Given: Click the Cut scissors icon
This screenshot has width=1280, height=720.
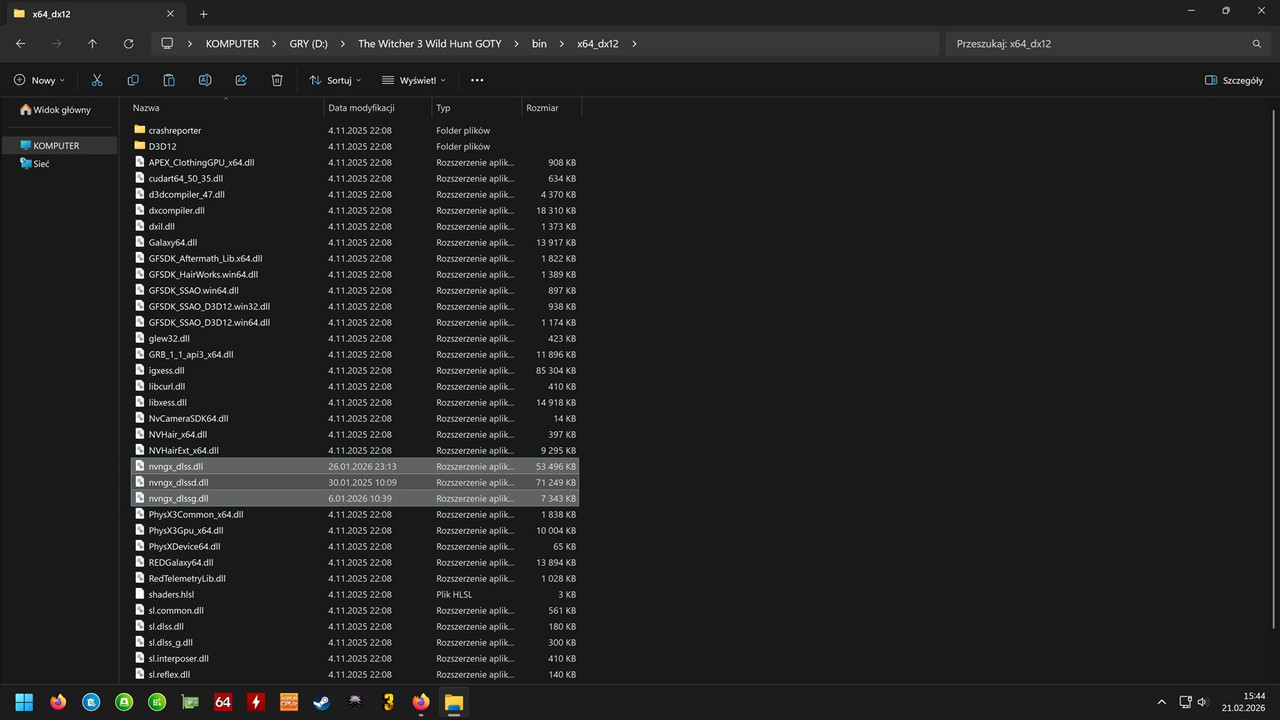Looking at the screenshot, I should tap(97, 80).
